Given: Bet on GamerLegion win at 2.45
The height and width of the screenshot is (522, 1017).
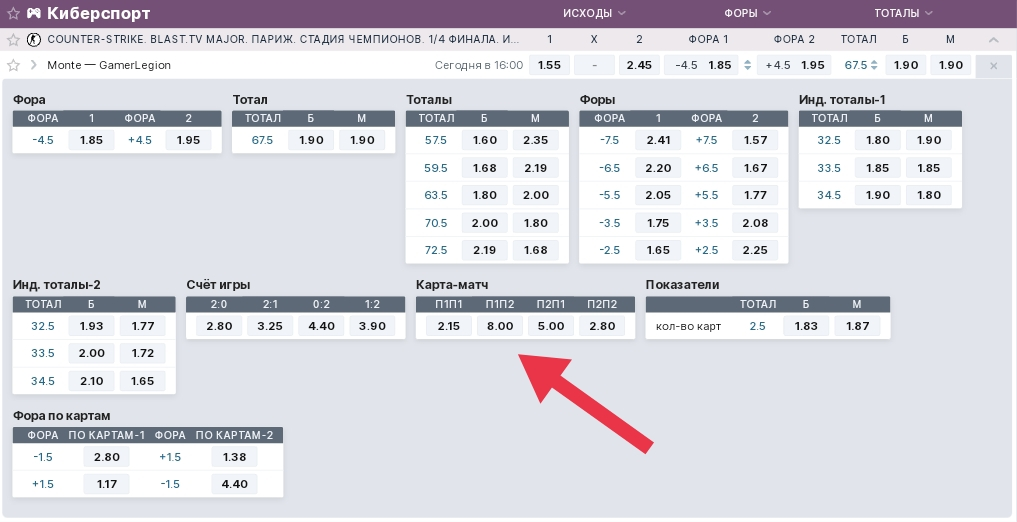Looking at the screenshot, I should 638,65.
